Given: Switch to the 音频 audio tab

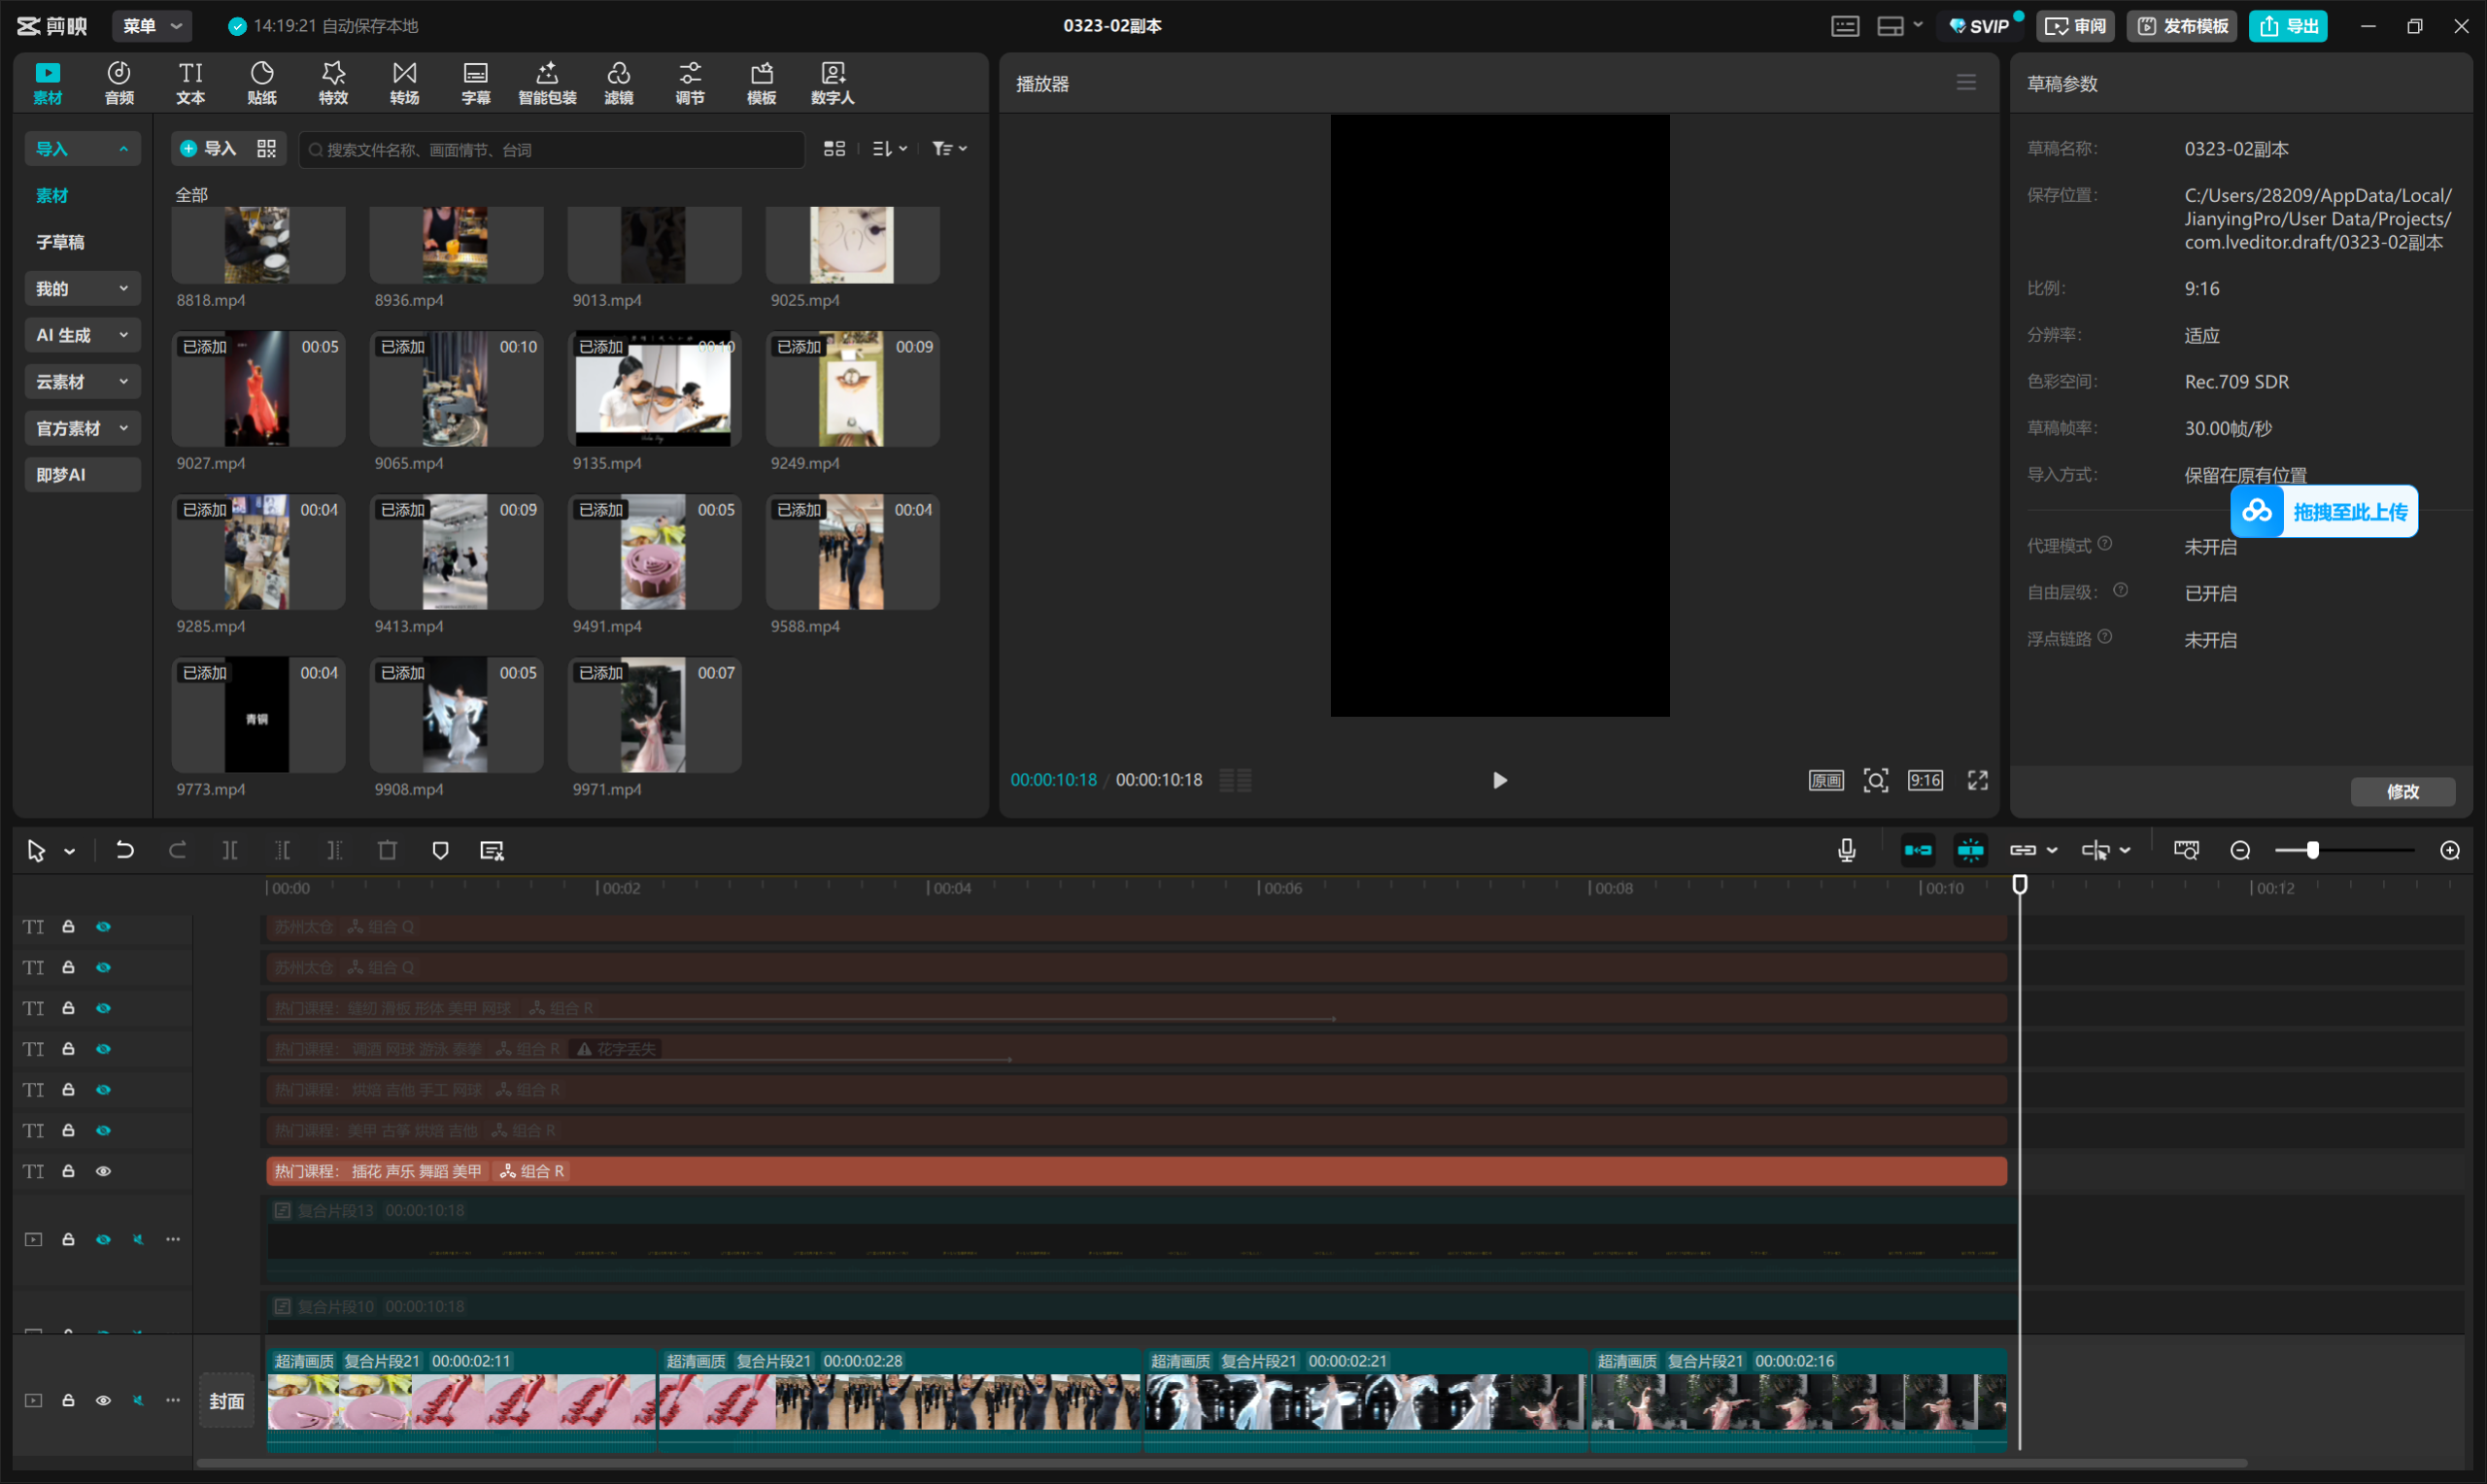Looking at the screenshot, I should [x=119, y=82].
